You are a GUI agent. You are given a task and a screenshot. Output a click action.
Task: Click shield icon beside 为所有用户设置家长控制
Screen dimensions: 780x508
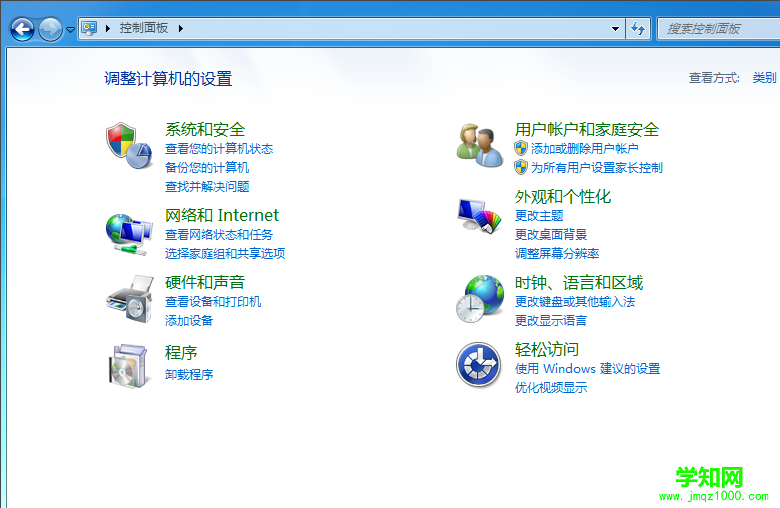tap(521, 167)
